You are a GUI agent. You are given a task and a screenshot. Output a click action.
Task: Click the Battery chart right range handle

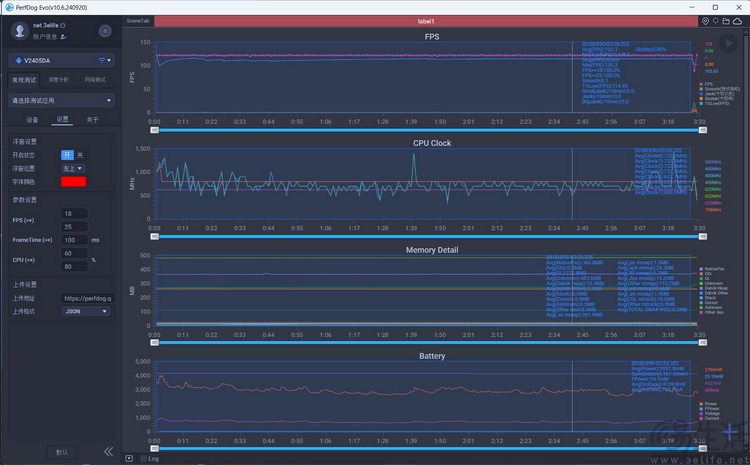pos(703,448)
